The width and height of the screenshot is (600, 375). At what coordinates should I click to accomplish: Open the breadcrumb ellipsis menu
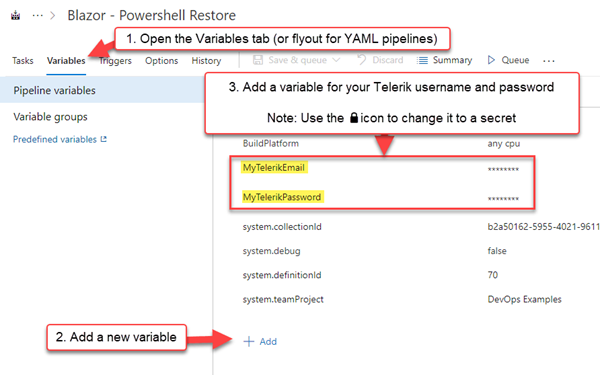pyautogui.click(x=38, y=15)
